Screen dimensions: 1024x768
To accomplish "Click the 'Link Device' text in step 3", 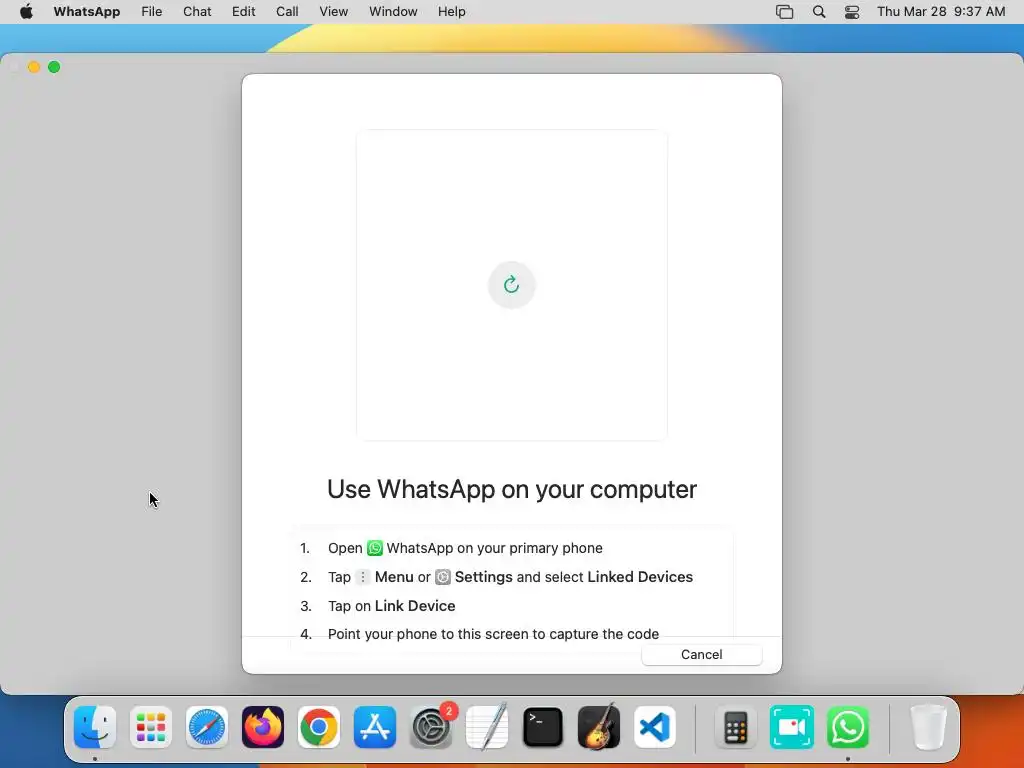I will (x=415, y=605).
